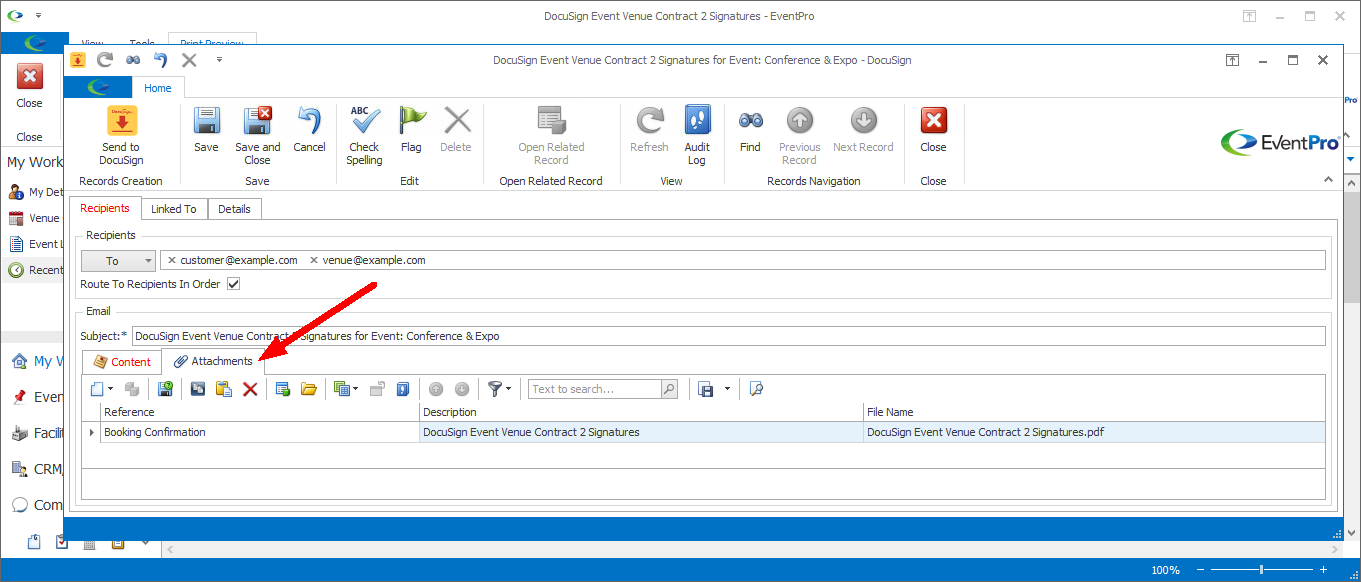Click the orange DocuSign icon in quick access toolbar
Image resolution: width=1361 pixels, height=582 pixels.
point(78,60)
